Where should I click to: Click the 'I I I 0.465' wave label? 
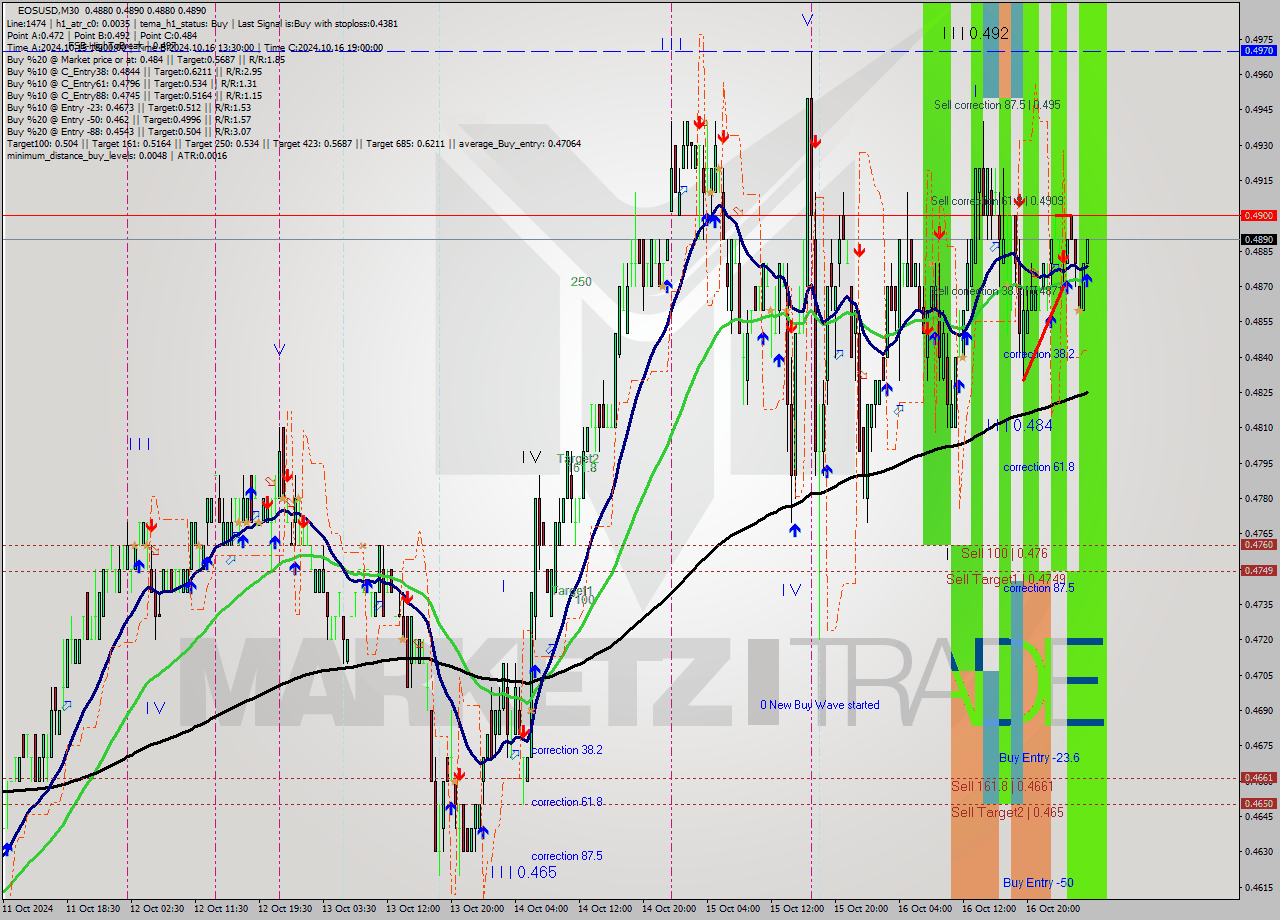pos(523,872)
